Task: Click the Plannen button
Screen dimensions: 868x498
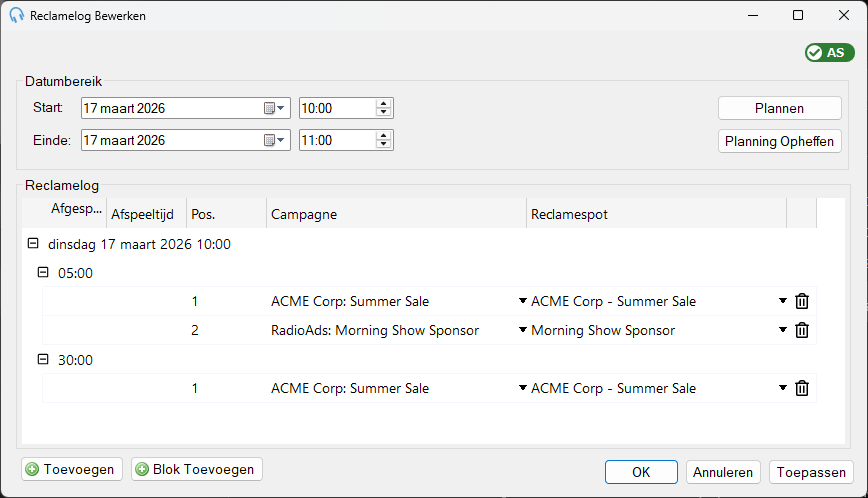Action: (x=779, y=108)
